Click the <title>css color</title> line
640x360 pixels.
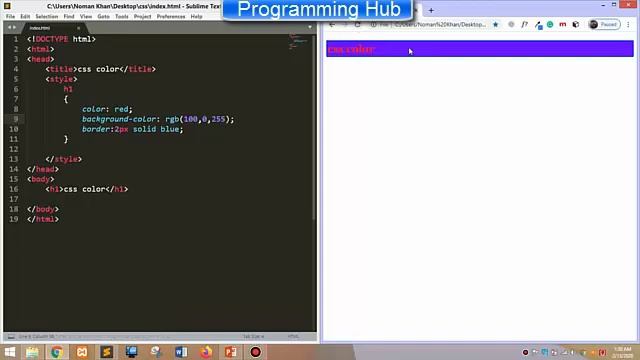100,69
